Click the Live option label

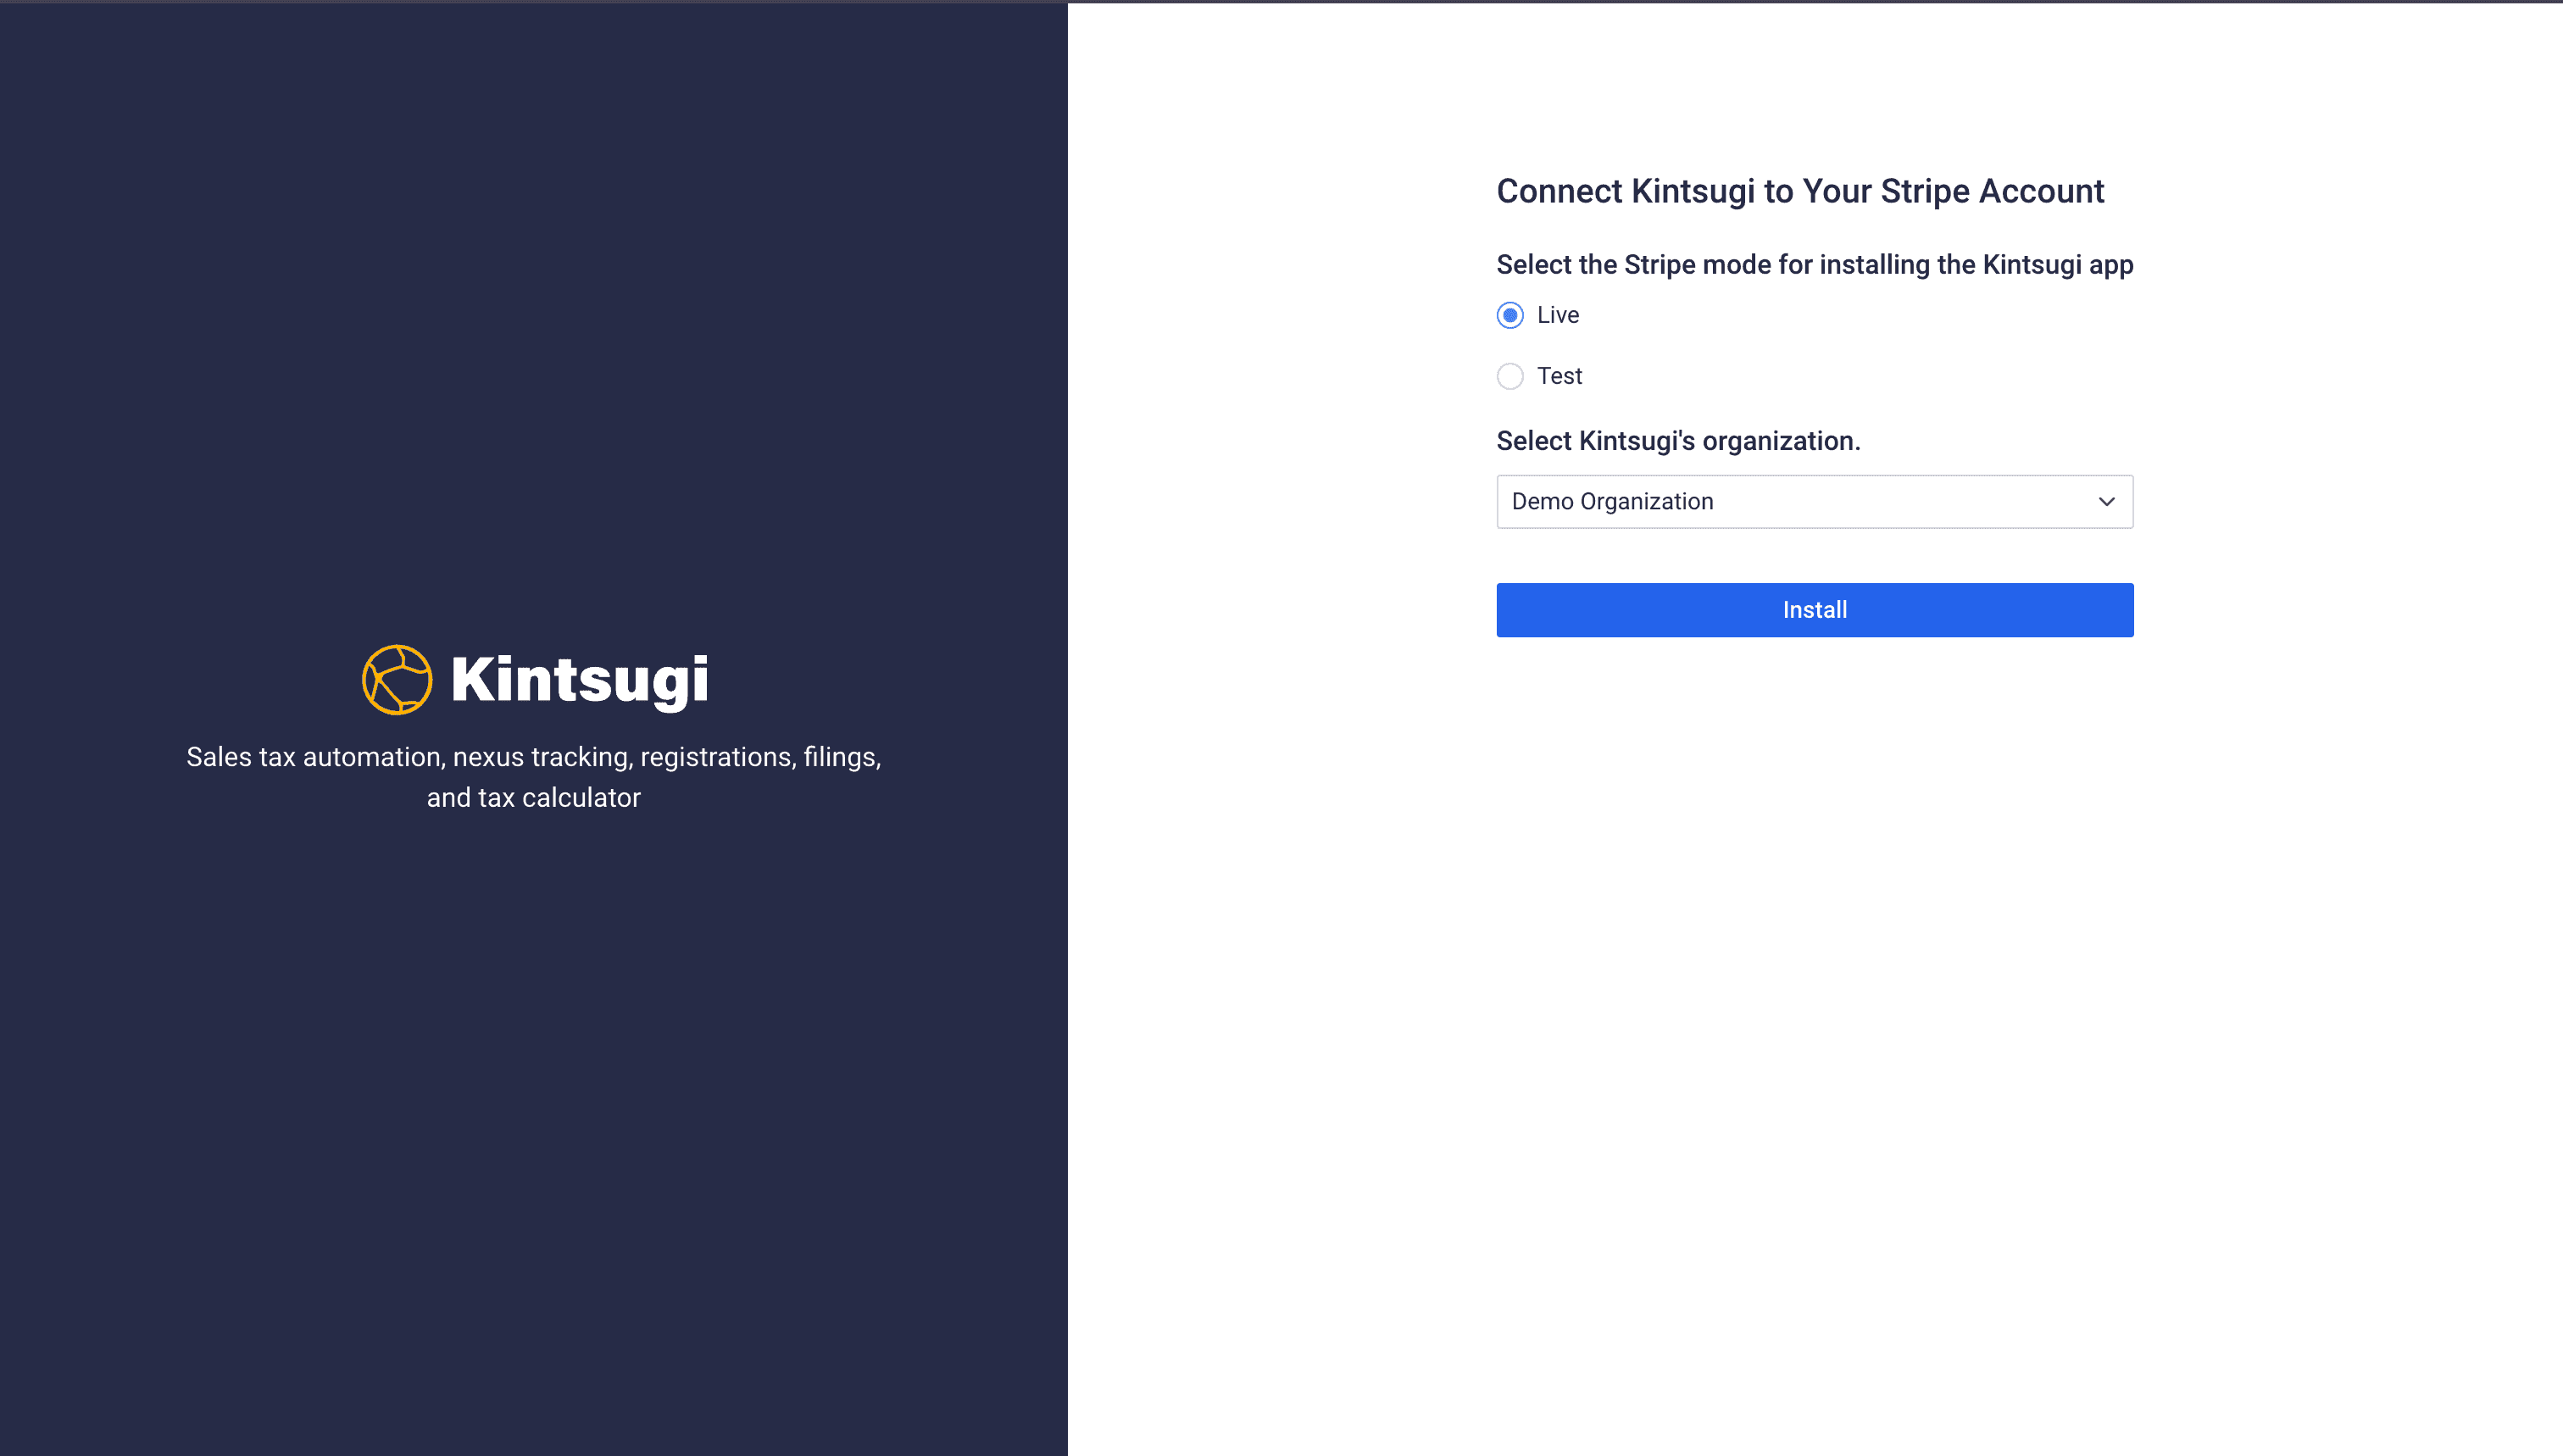1557,315
